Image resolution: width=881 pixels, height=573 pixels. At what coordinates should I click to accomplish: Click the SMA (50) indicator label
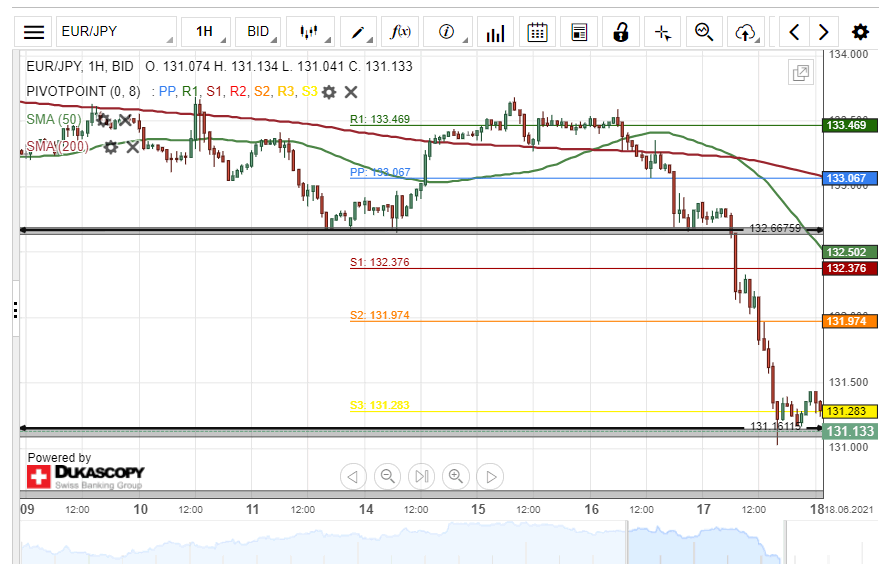point(54,120)
